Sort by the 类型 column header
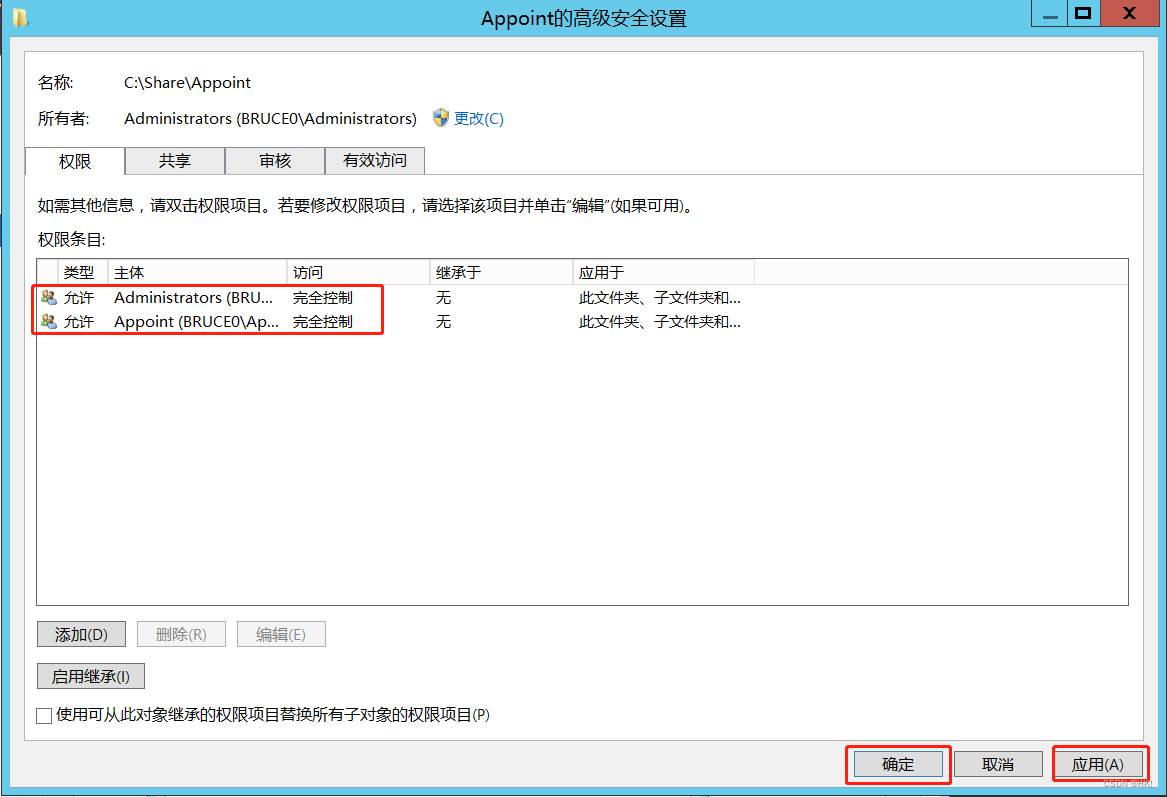 tap(83, 272)
